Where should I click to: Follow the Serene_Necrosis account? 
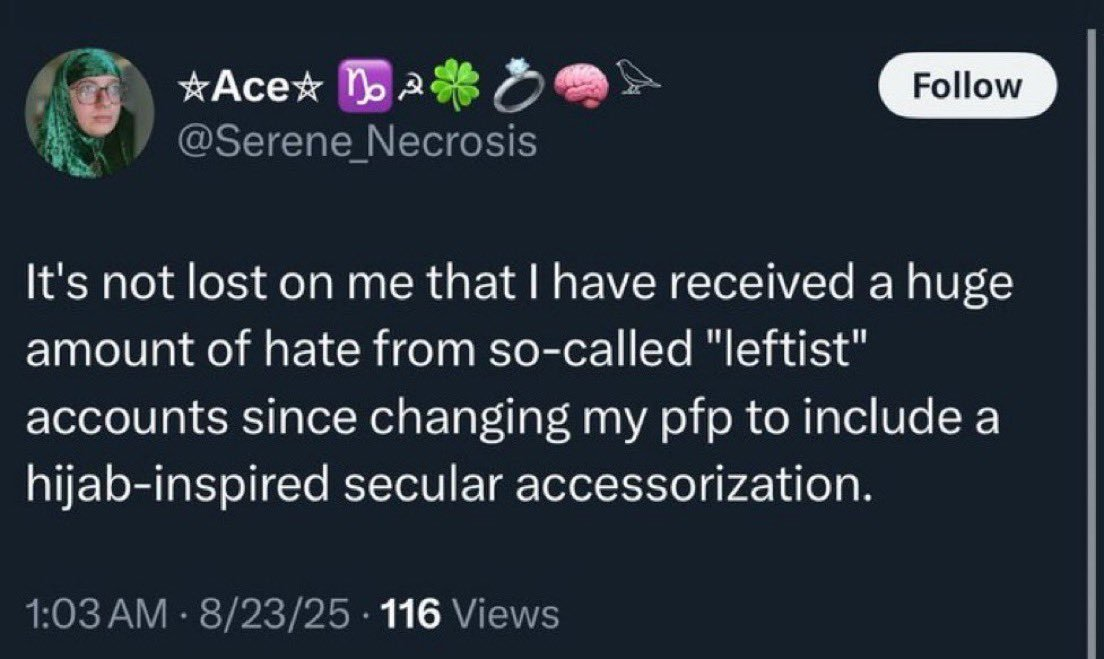pos(967,85)
